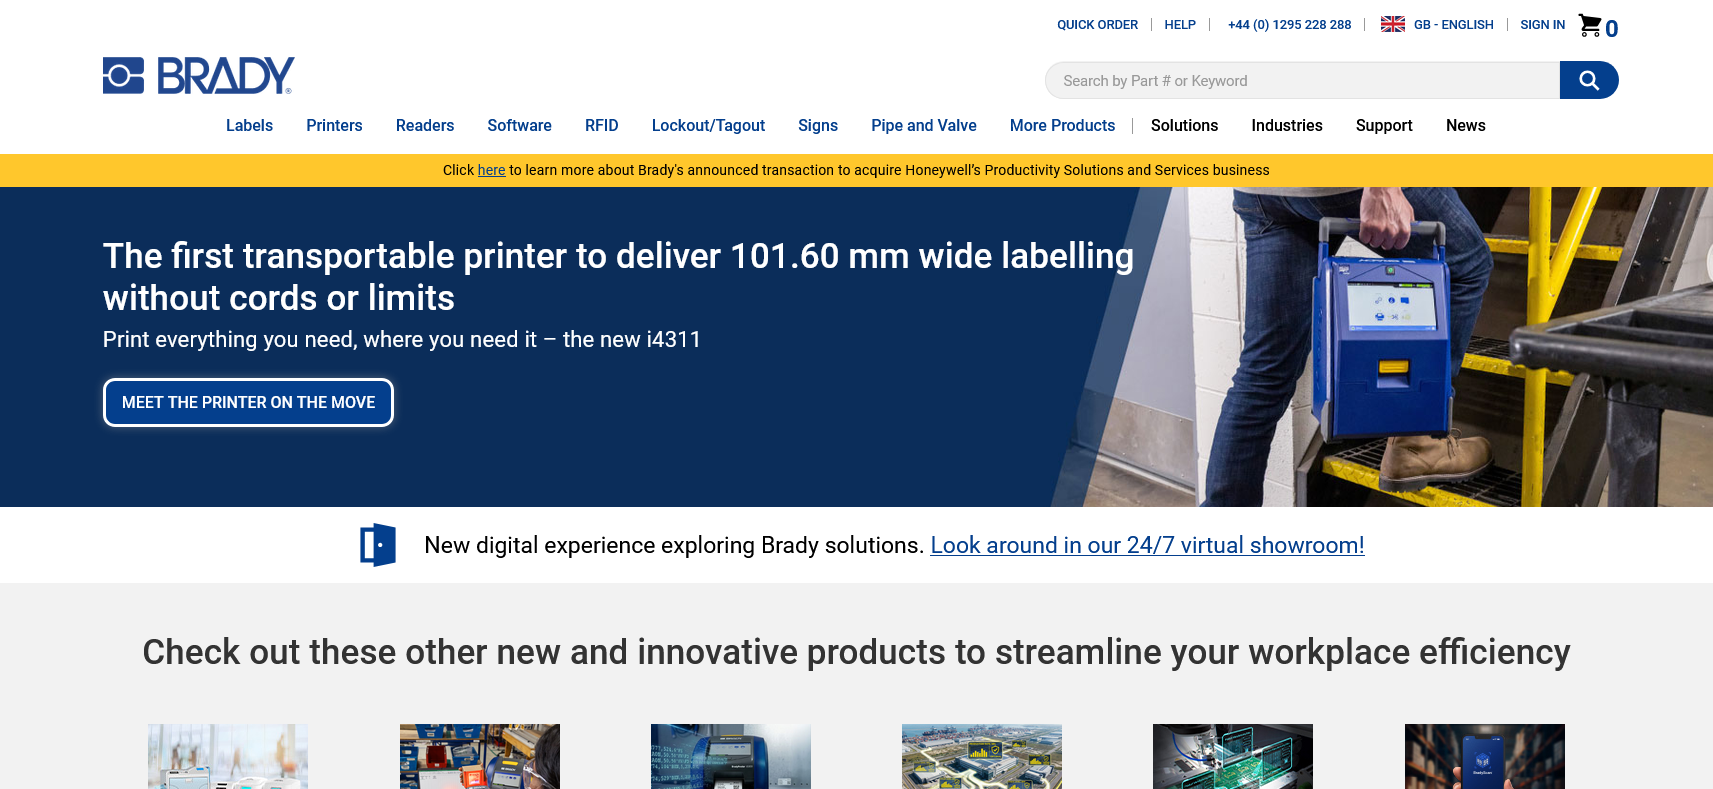Viewport: 1713px width, 789px height.
Task: Open the Labels menu
Action: (249, 125)
